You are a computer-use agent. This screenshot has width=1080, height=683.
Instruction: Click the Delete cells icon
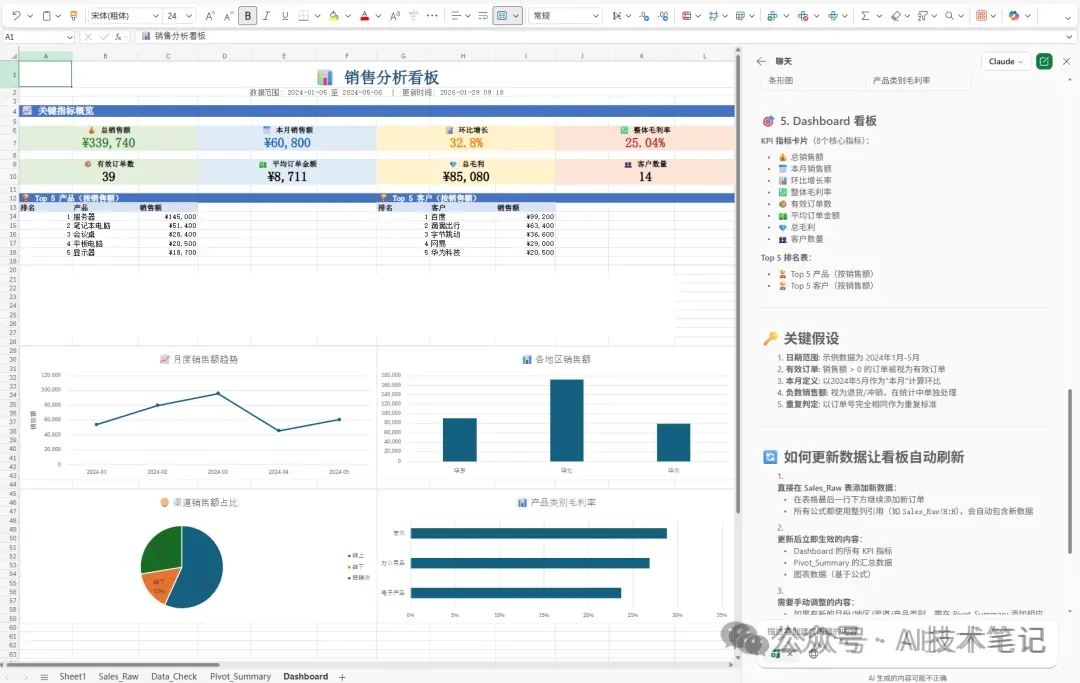tap(803, 15)
